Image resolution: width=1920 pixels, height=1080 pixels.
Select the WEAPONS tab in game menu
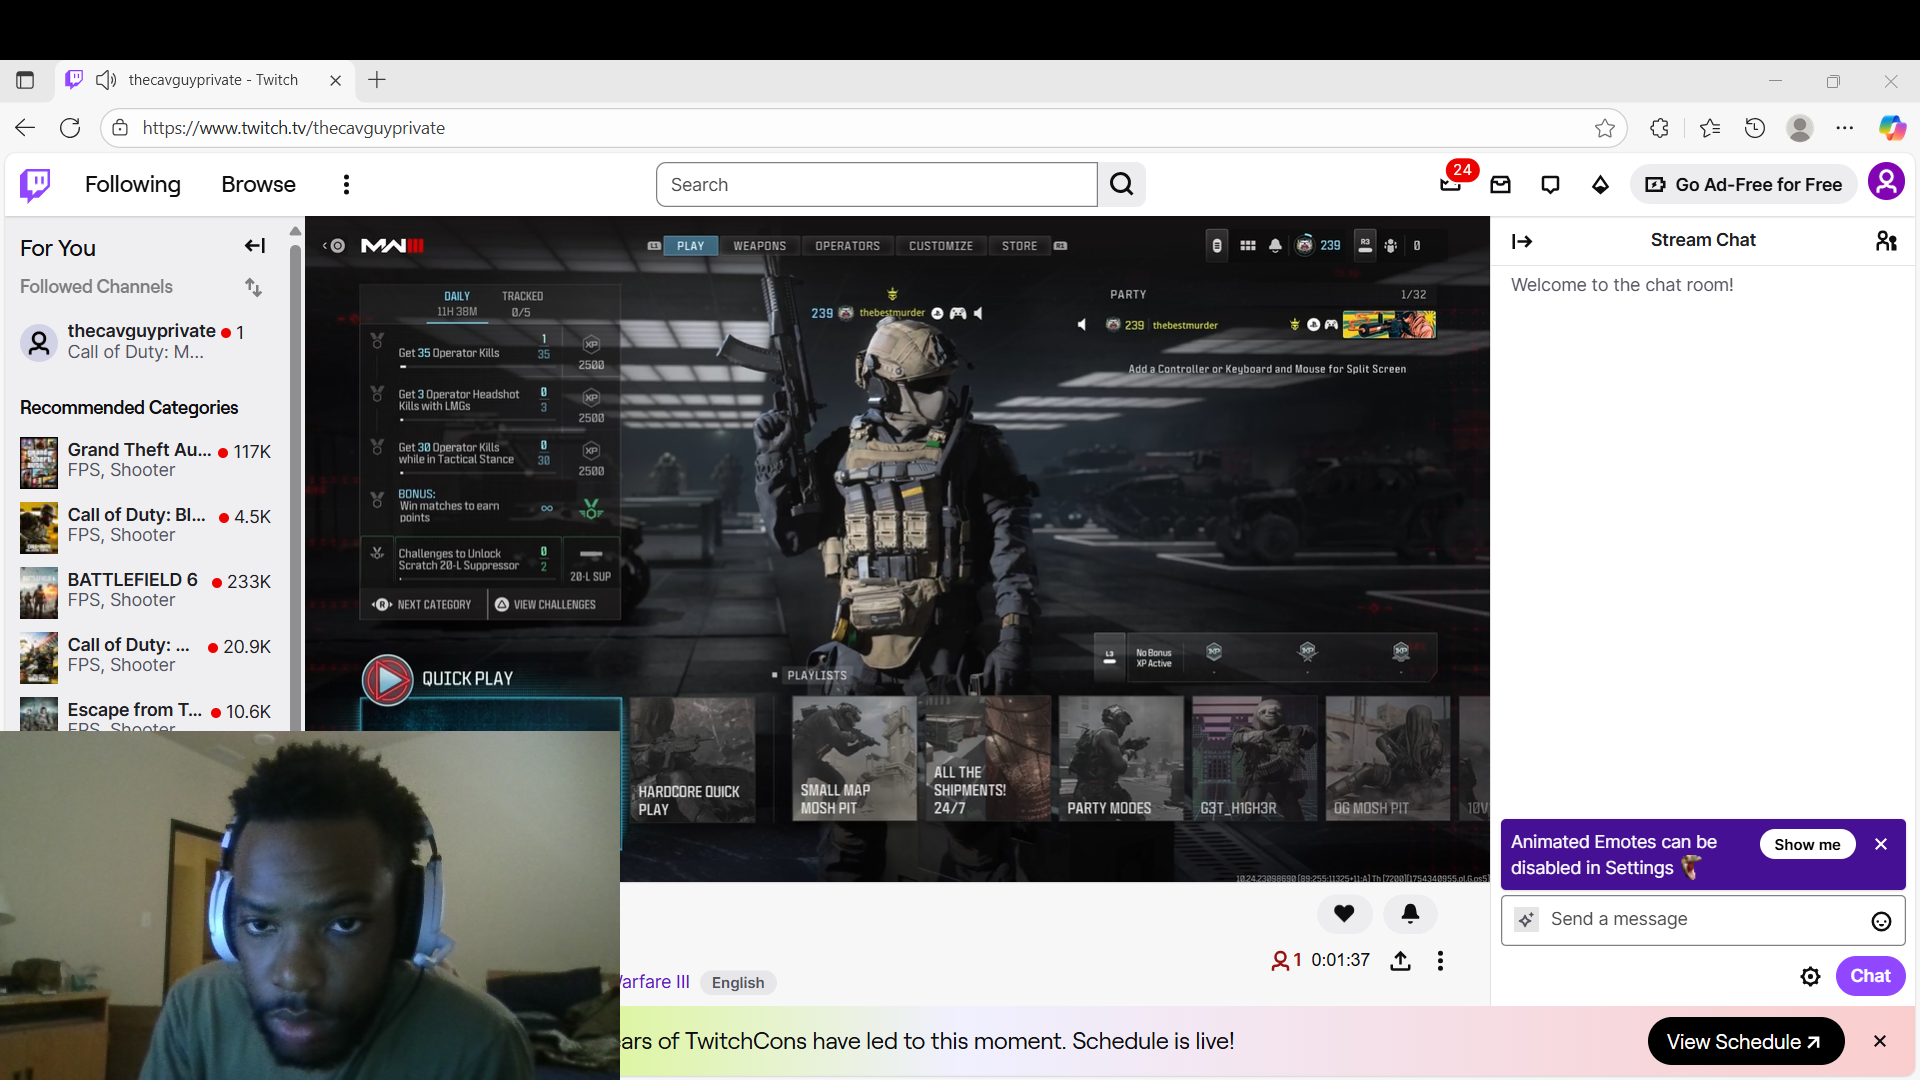(x=759, y=246)
